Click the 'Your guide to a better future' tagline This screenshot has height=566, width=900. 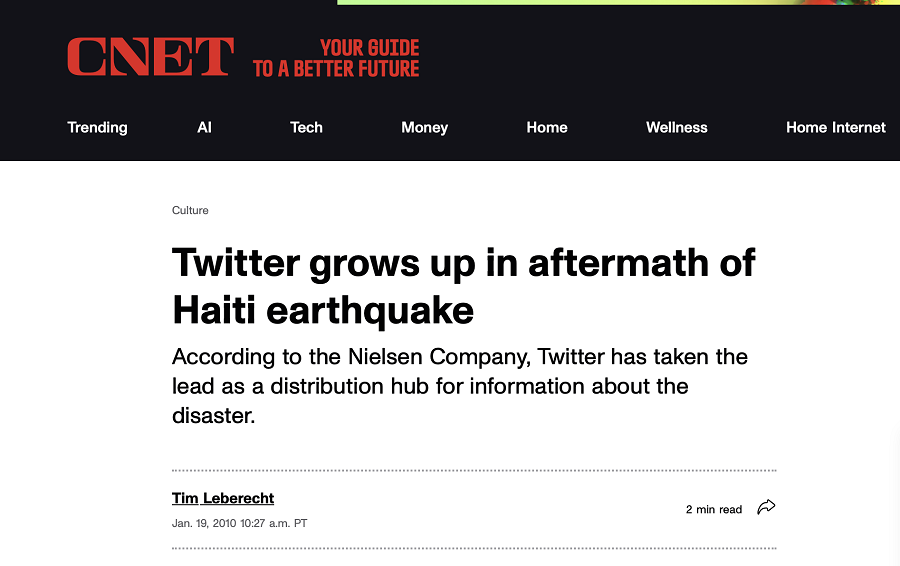point(336,58)
